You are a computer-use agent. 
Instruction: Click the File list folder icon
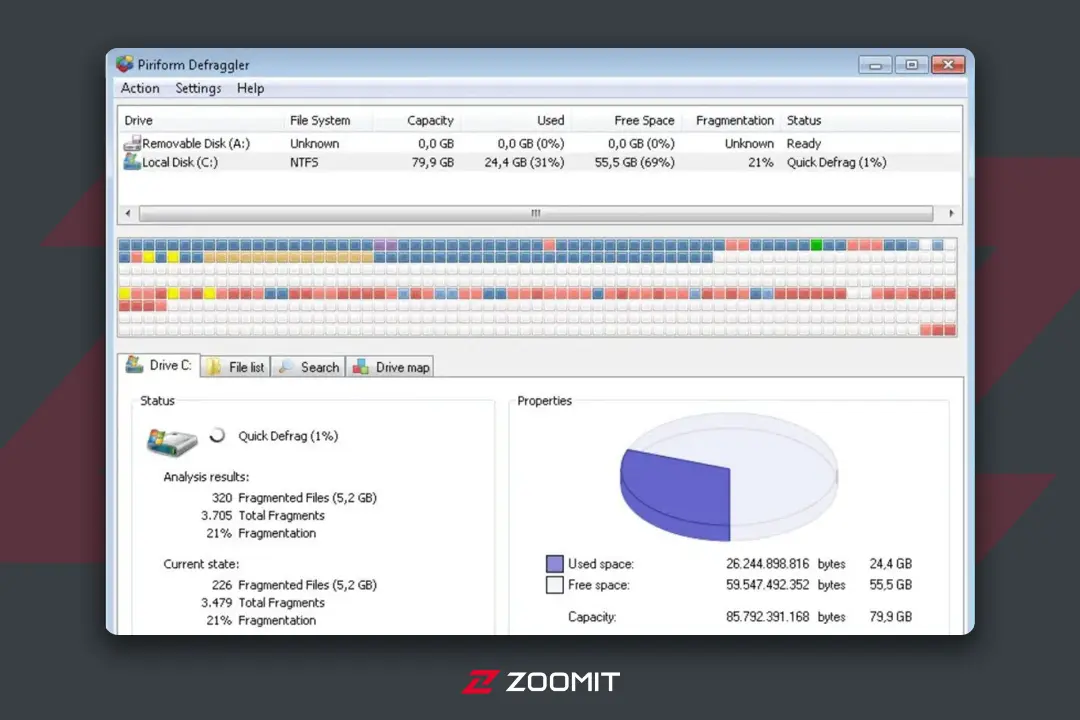(x=214, y=367)
